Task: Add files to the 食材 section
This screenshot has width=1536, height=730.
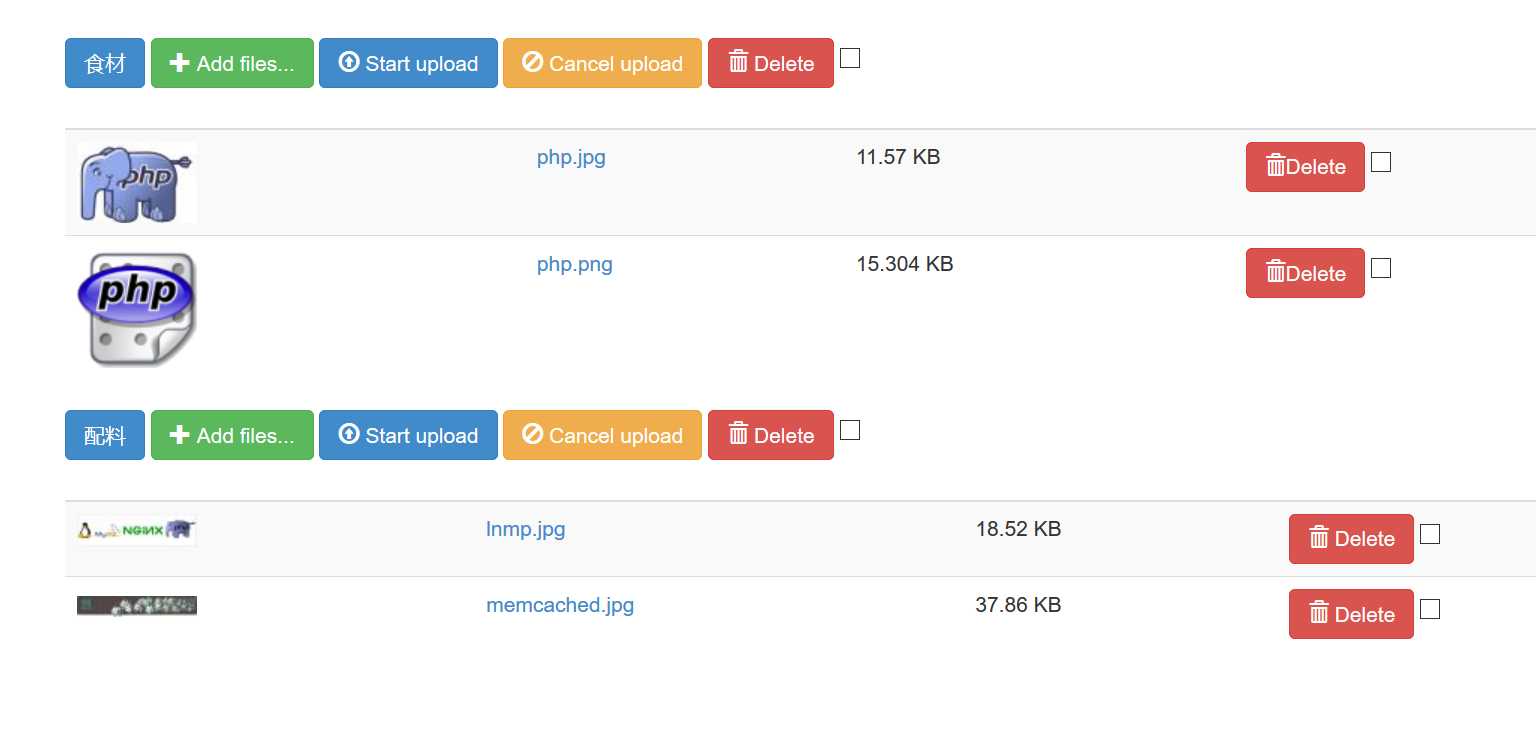Action: pos(232,63)
